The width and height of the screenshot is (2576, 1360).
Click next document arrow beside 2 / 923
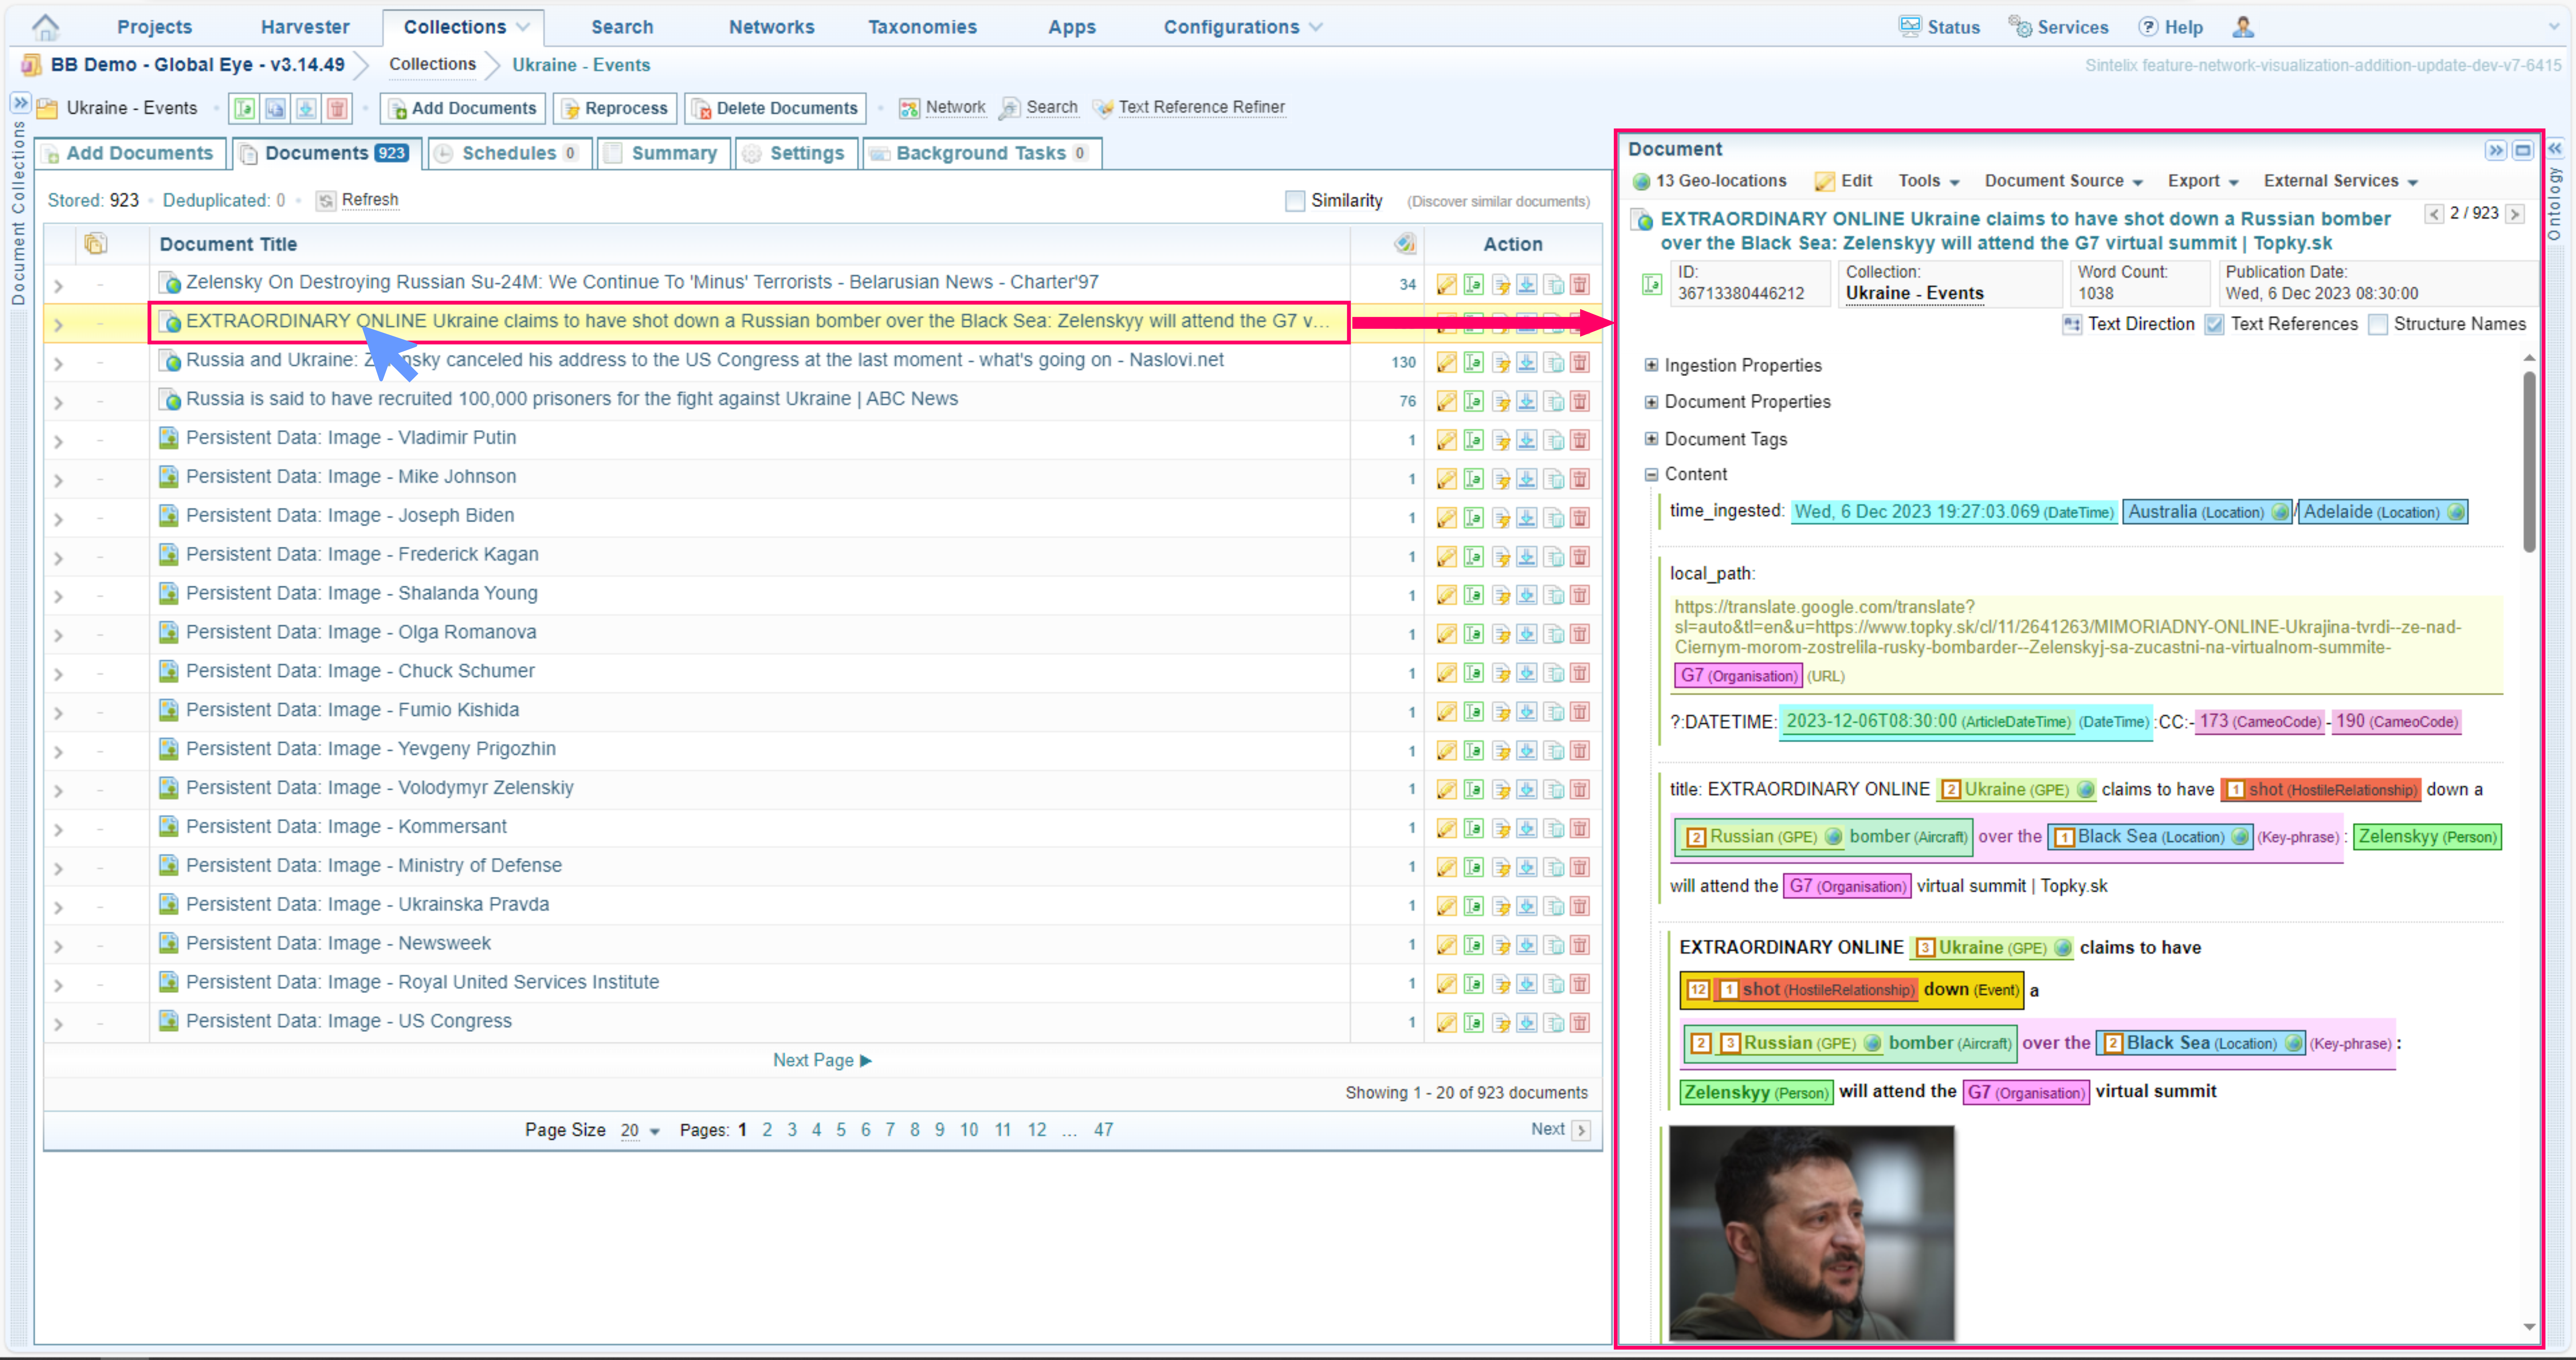[x=2515, y=214]
